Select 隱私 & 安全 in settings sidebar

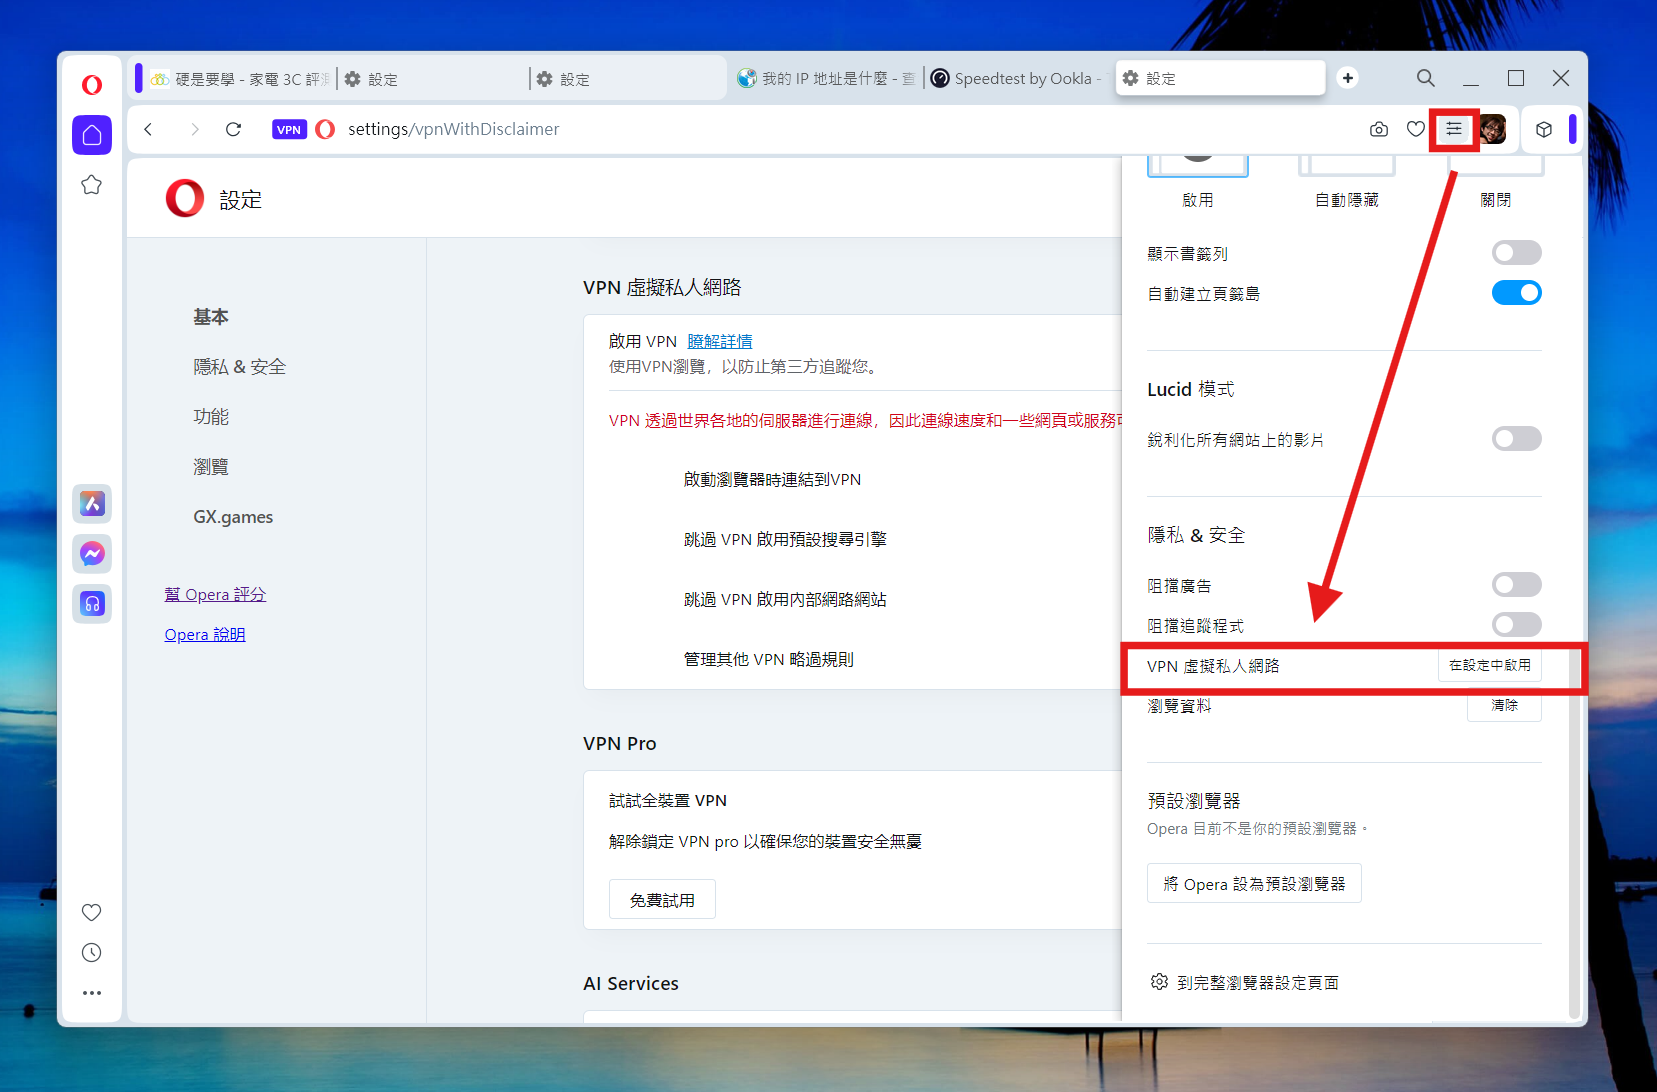click(239, 367)
